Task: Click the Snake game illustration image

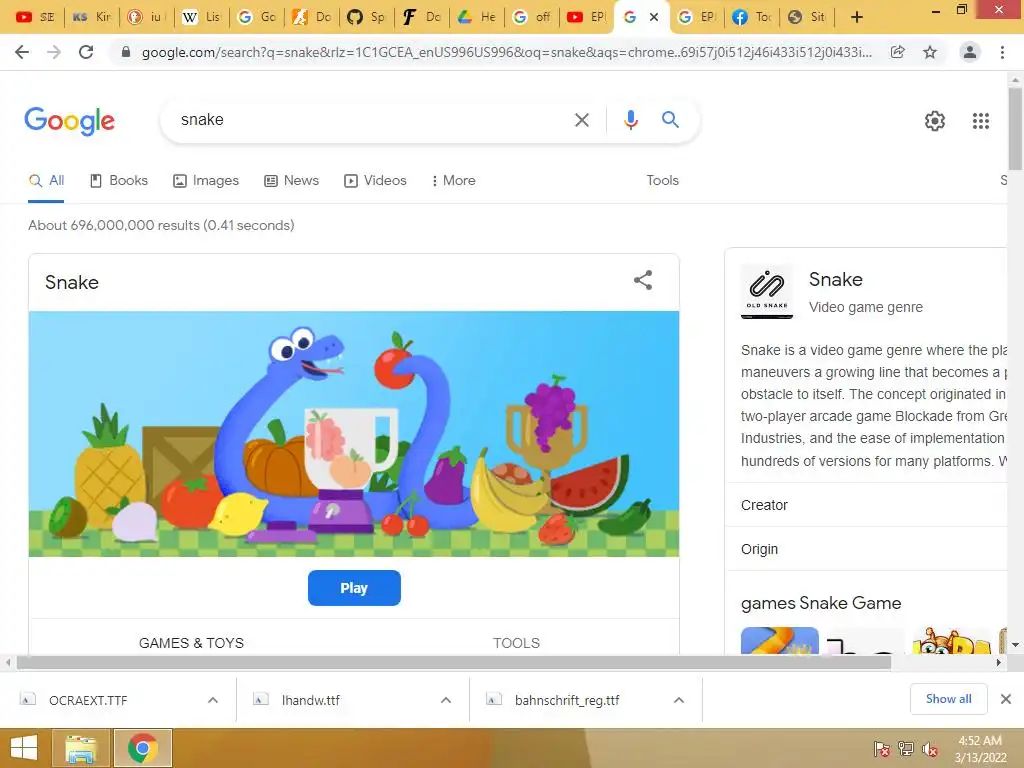Action: point(354,434)
